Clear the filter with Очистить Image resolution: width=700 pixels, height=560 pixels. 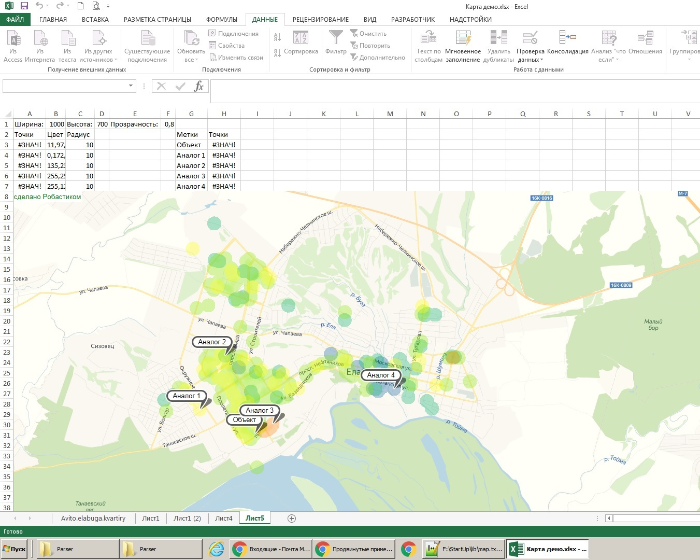[368, 33]
